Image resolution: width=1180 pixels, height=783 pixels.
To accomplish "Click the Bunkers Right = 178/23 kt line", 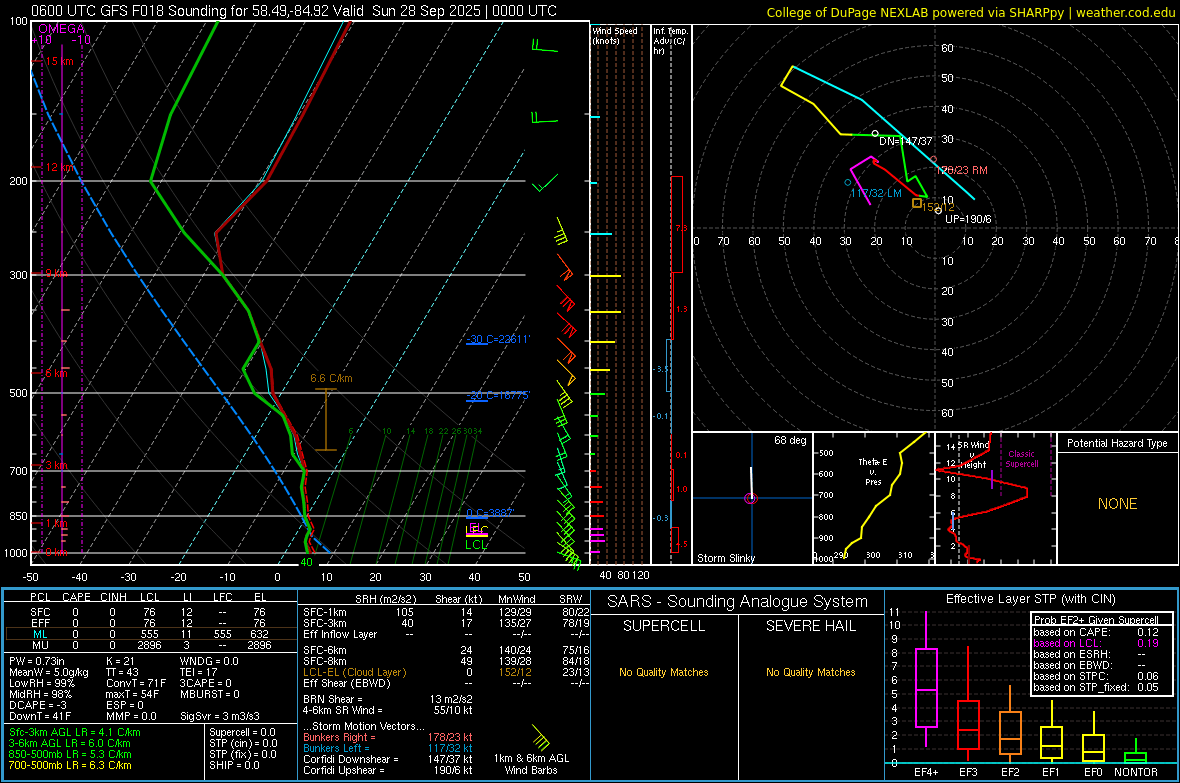I will 388,737.
